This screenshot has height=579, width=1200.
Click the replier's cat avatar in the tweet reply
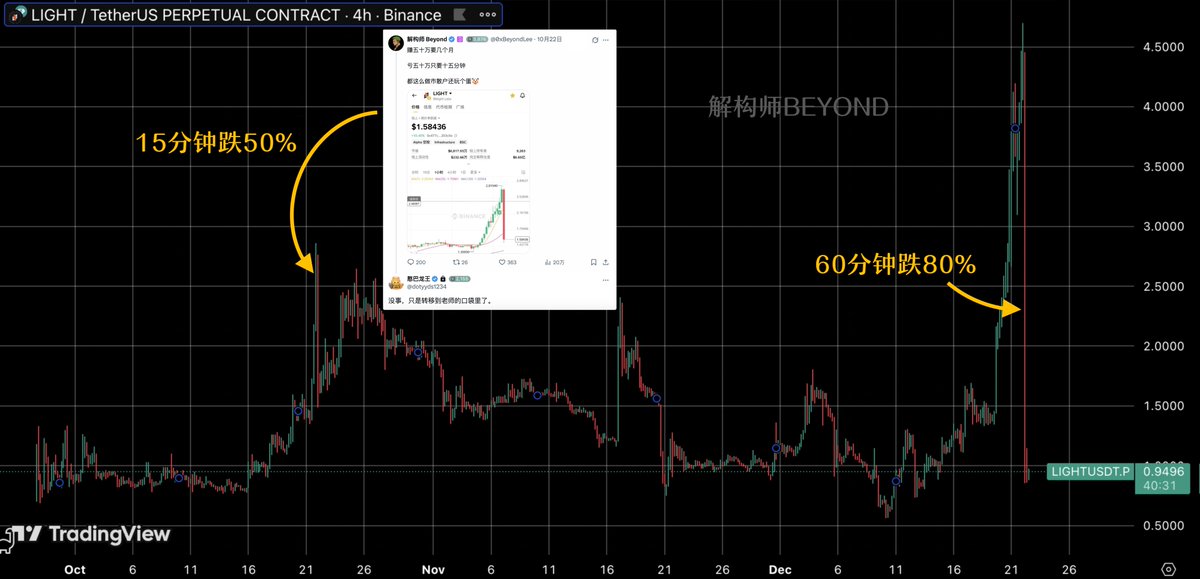click(396, 283)
